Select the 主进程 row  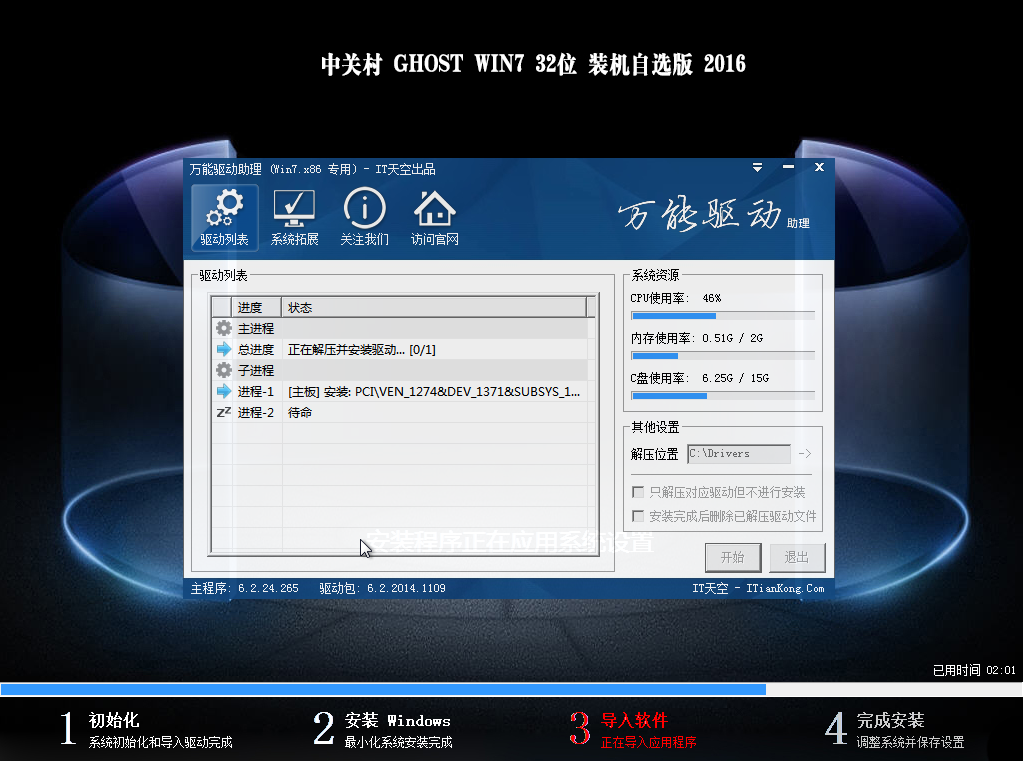pyautogui.click(x=401, y=328)
